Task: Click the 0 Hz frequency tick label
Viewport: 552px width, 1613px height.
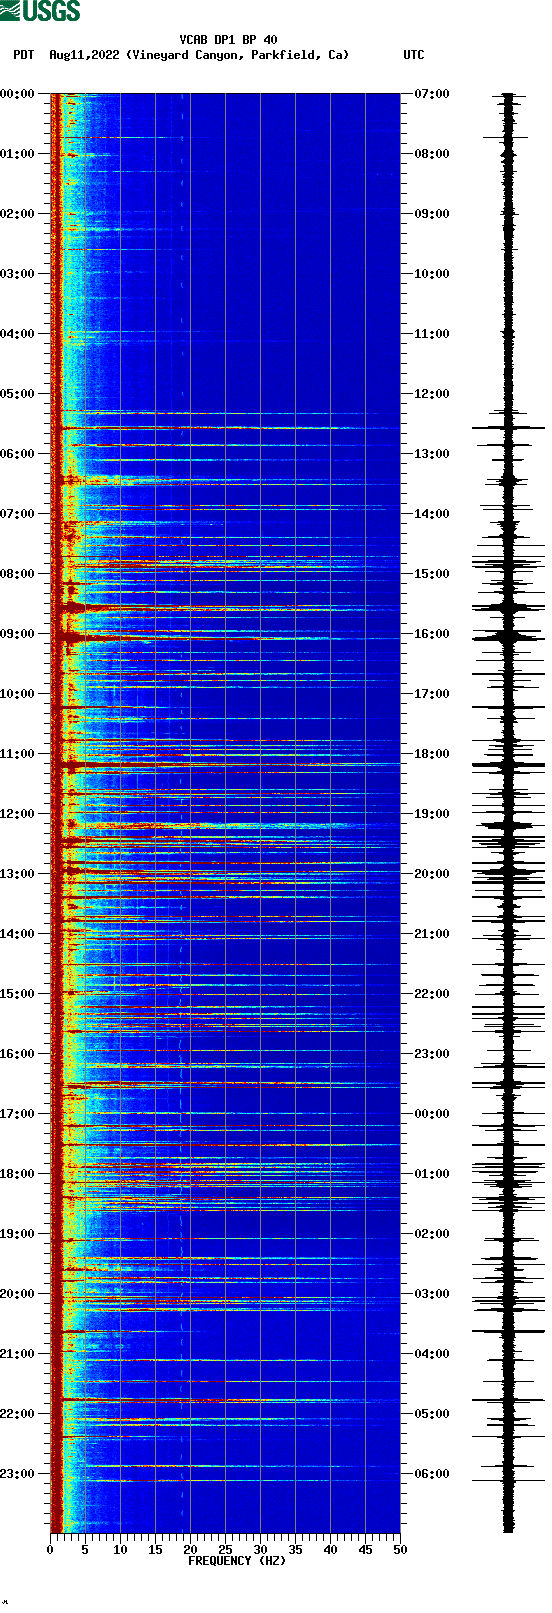Action: tap(50, 1550)
